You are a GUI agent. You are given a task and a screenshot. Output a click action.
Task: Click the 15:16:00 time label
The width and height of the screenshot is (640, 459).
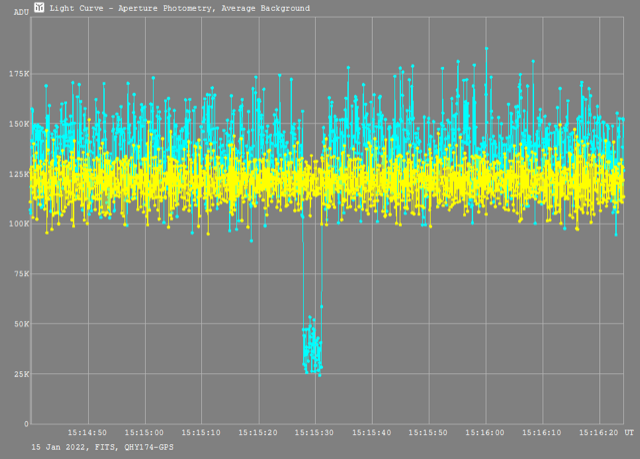[485, 432]
